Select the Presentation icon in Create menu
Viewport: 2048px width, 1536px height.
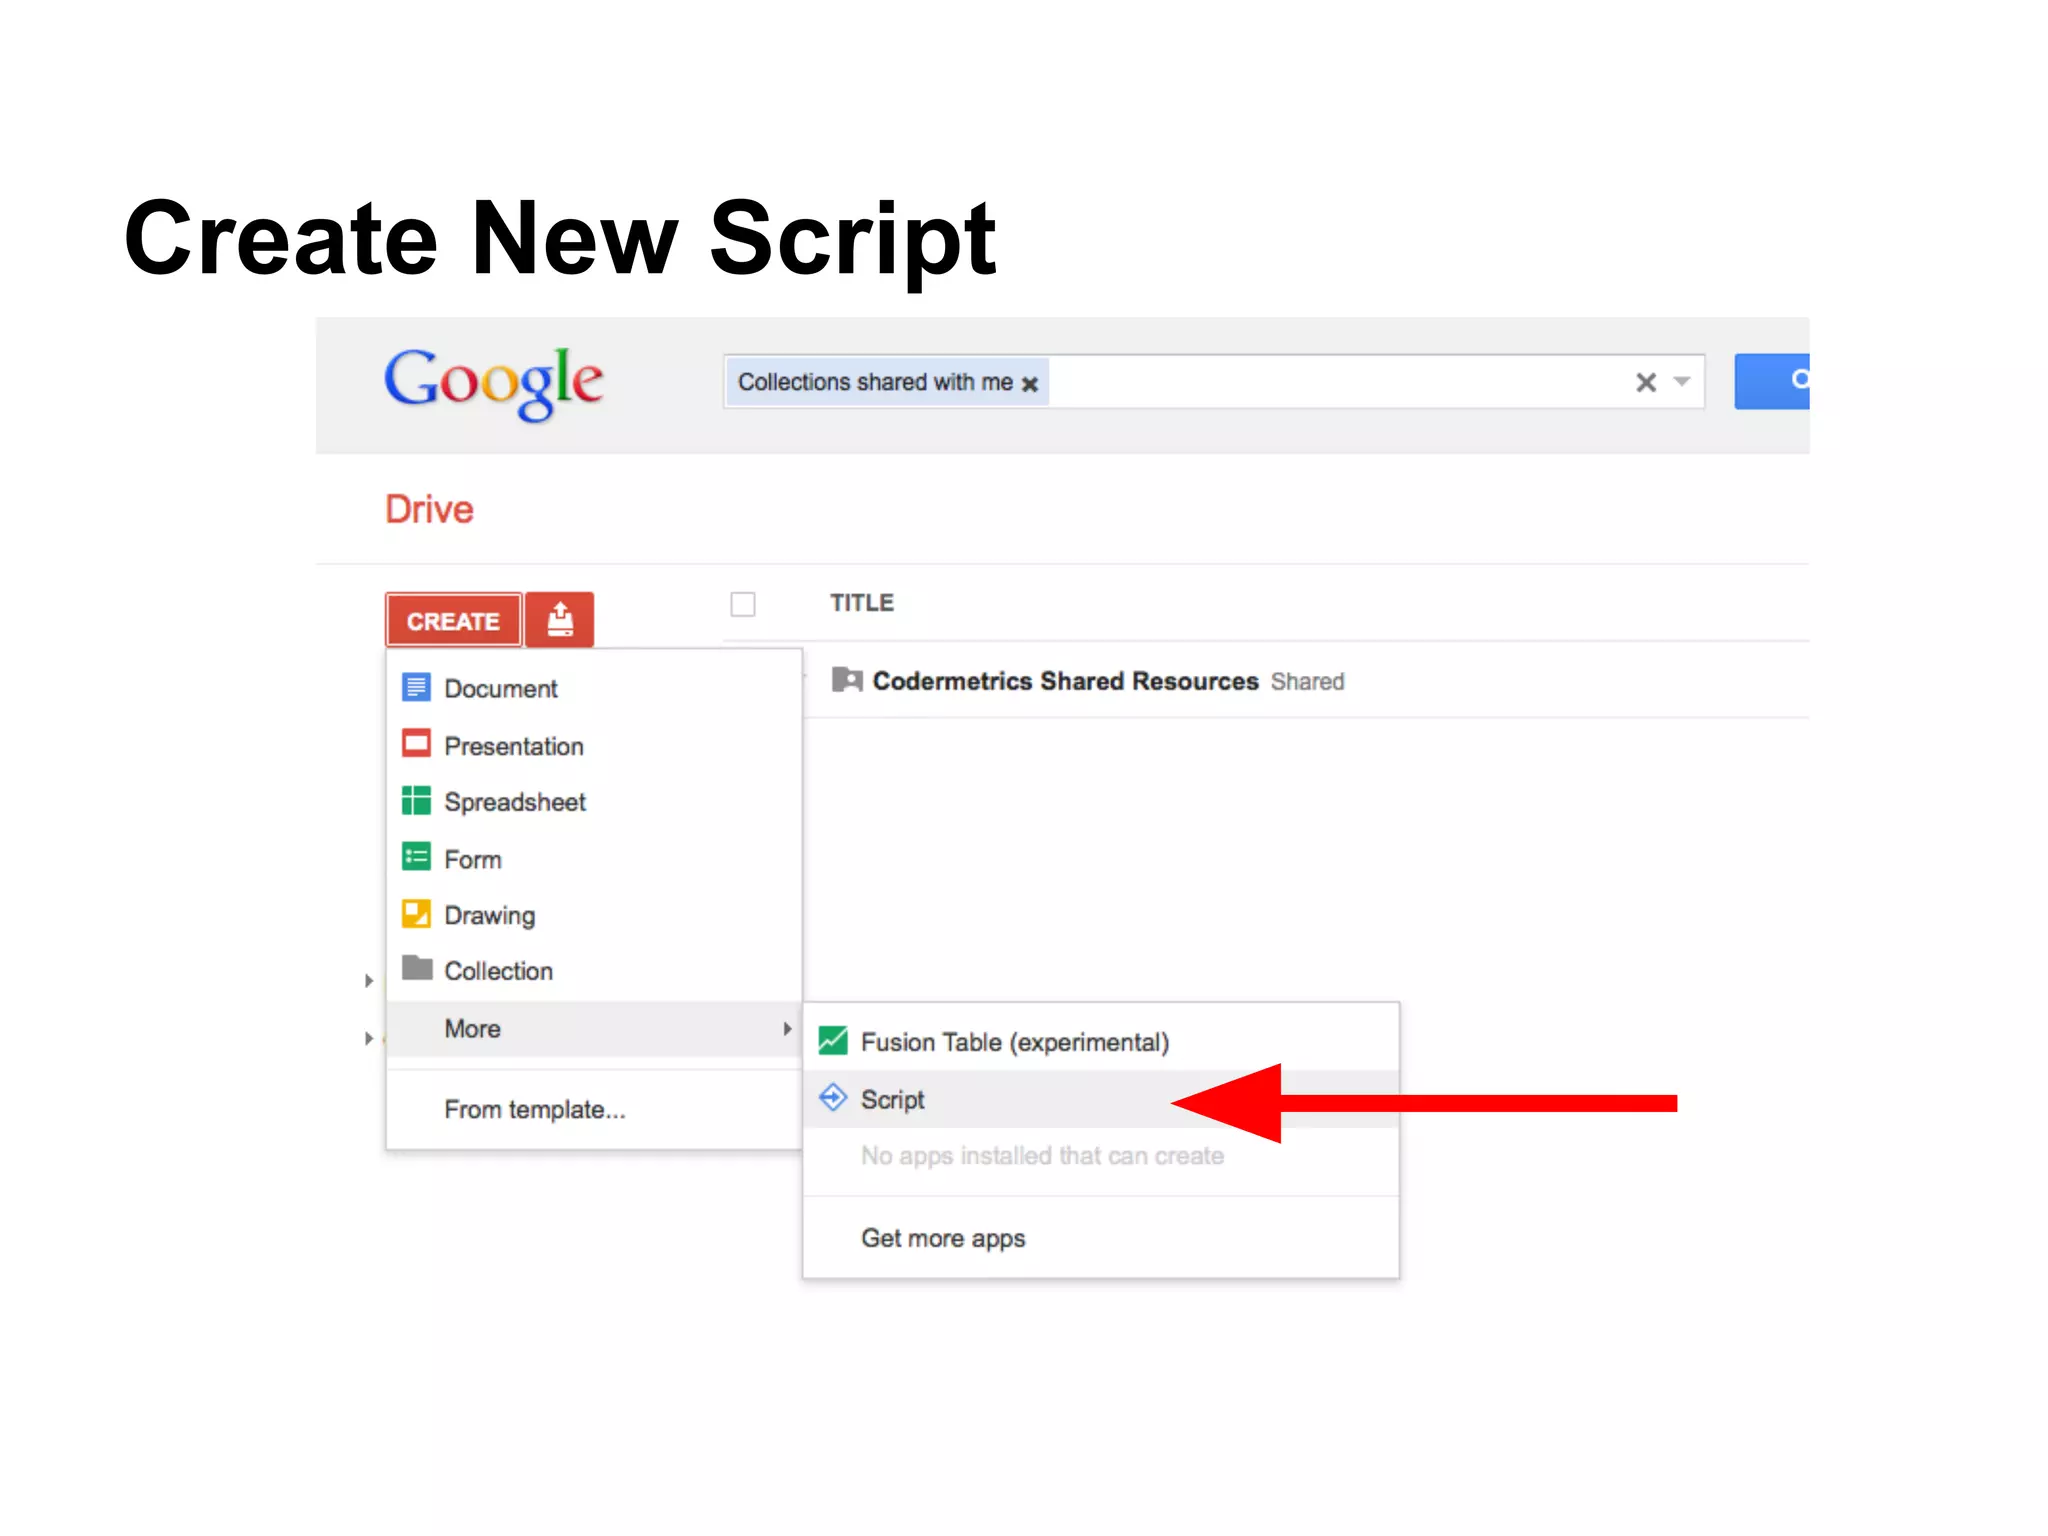pyautogui.click(x=416, y=744)
